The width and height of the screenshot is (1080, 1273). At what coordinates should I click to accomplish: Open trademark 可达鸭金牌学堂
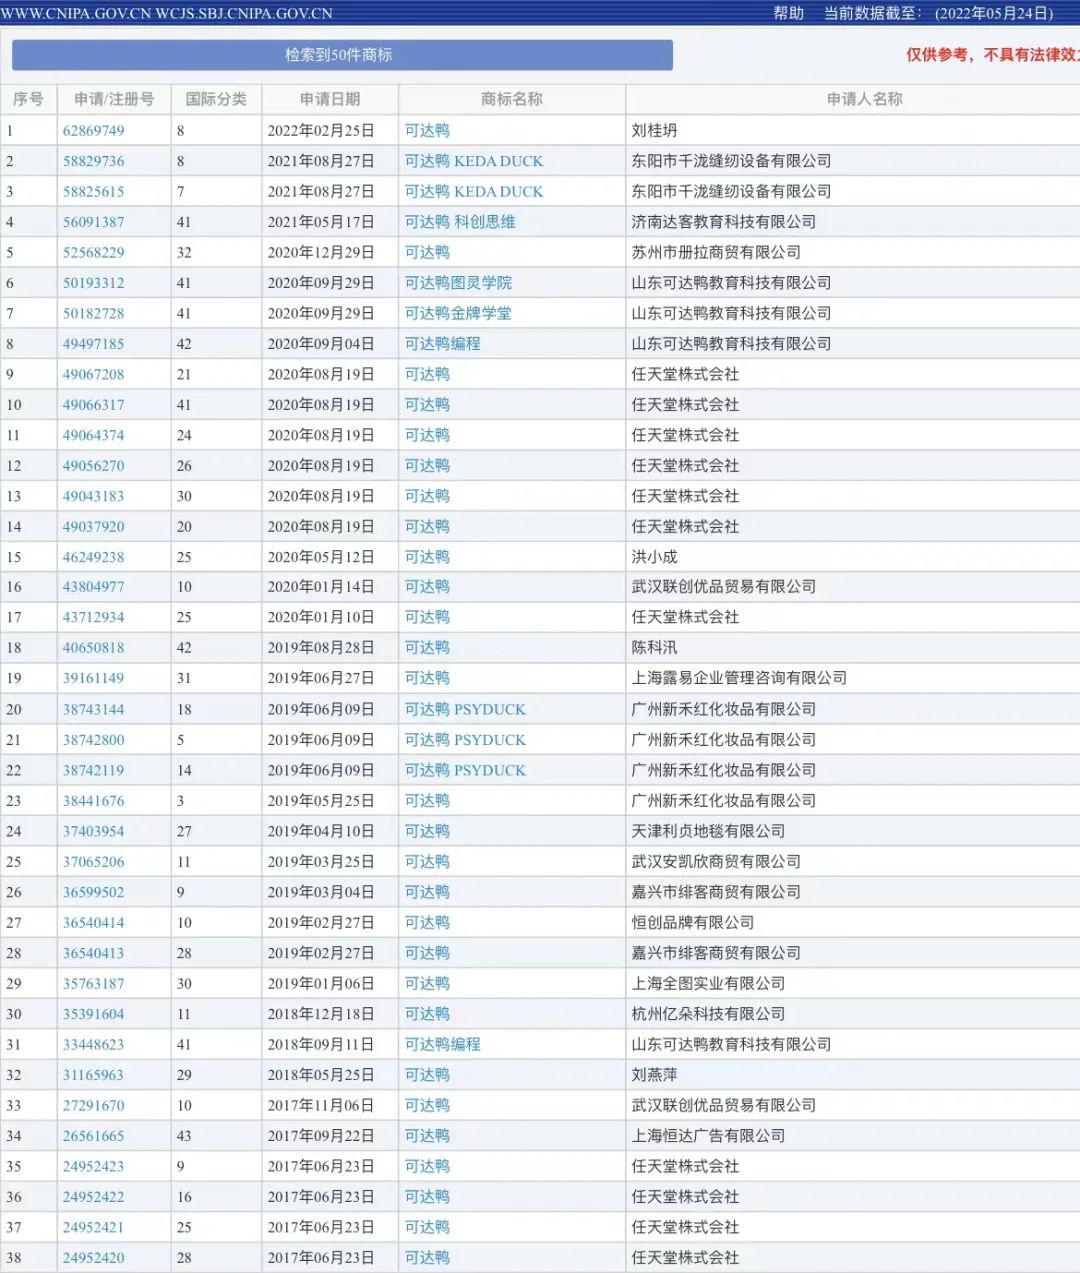pos(458,314)
